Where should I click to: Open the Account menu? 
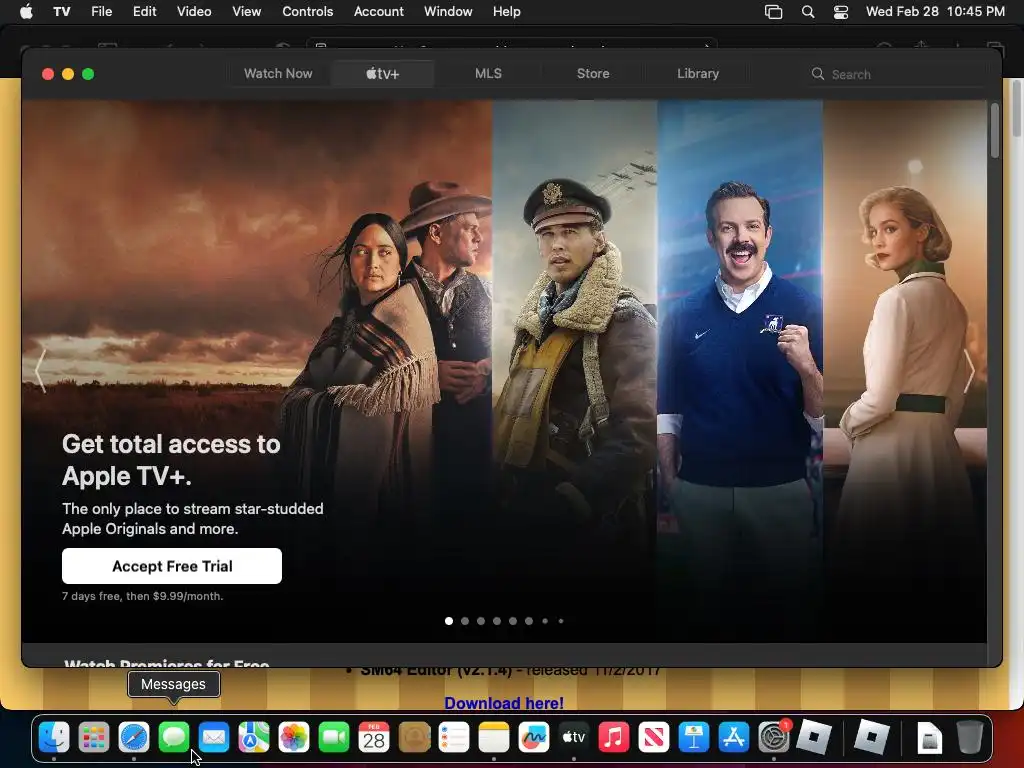(x=379, y=11)
